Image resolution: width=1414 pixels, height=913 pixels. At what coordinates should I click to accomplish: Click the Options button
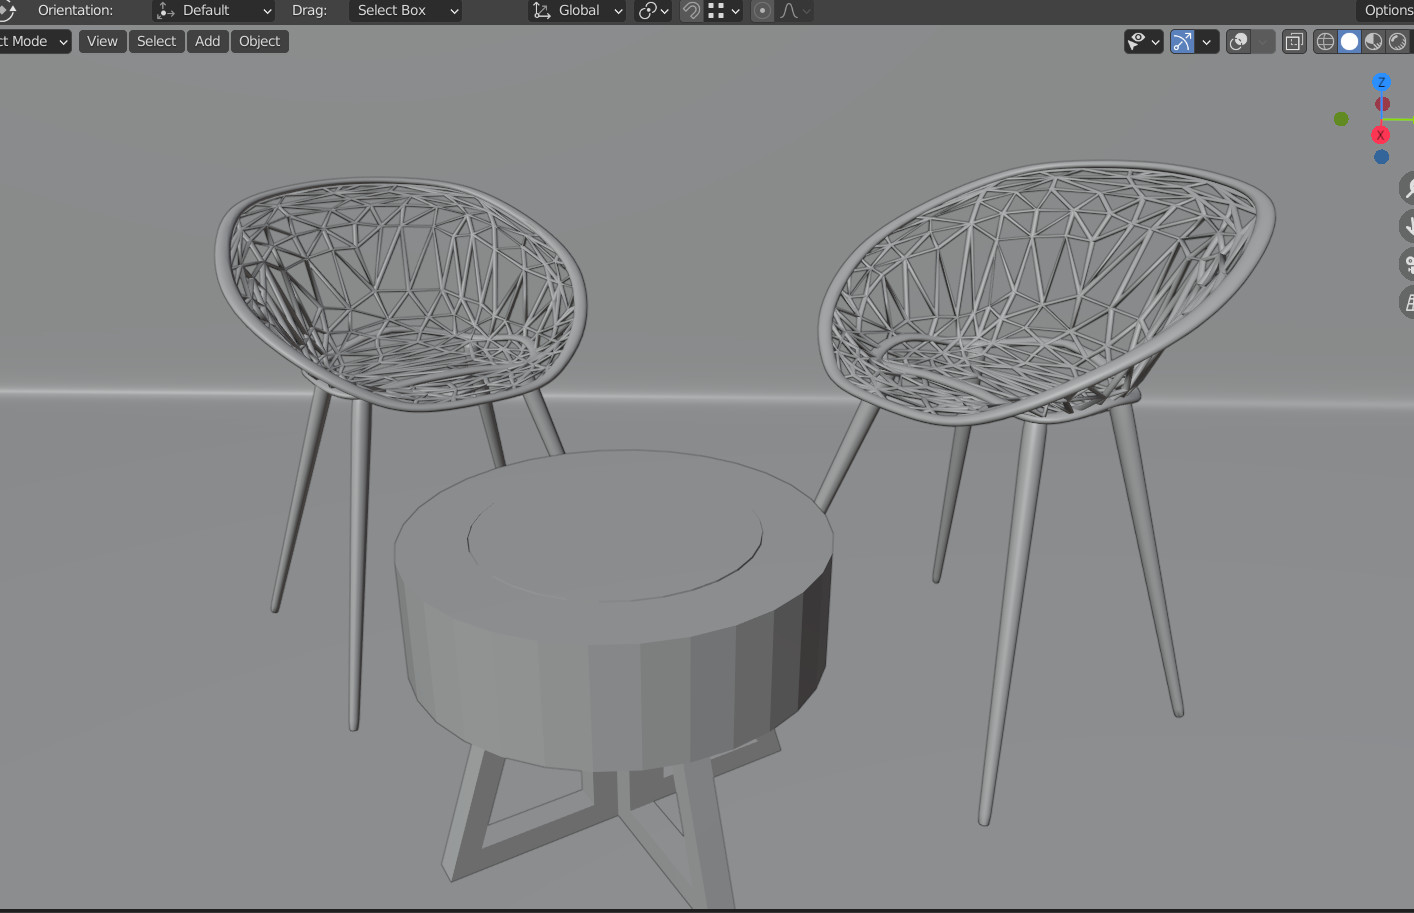(1386, 10)
